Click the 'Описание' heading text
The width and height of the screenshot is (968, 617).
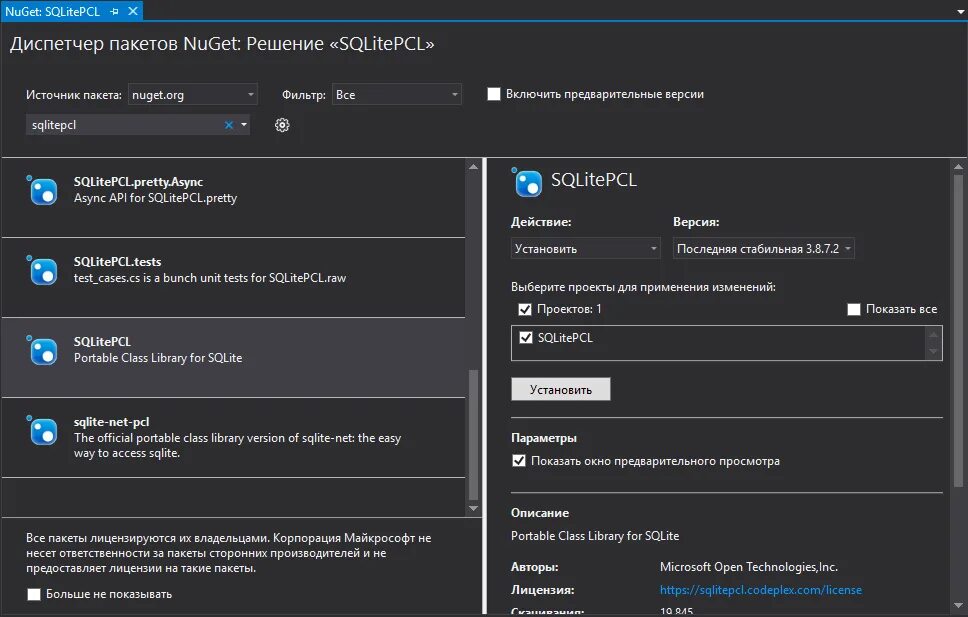tap(540, 513)
